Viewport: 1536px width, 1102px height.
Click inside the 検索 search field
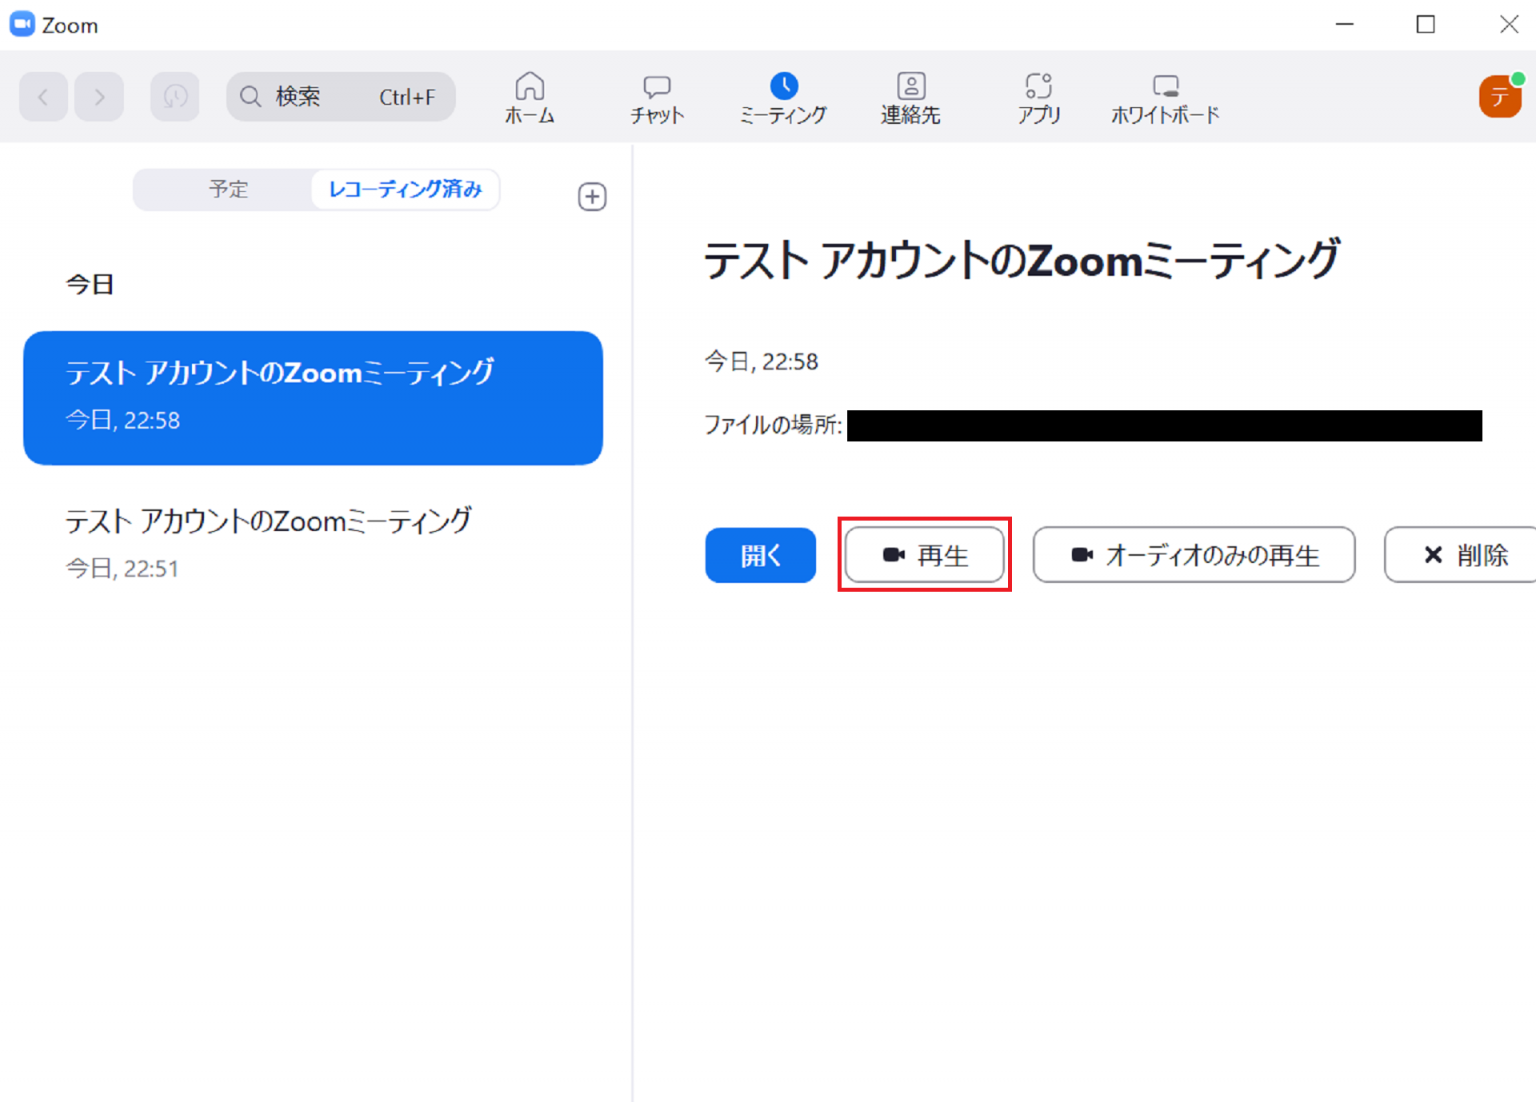click(320, 96)
